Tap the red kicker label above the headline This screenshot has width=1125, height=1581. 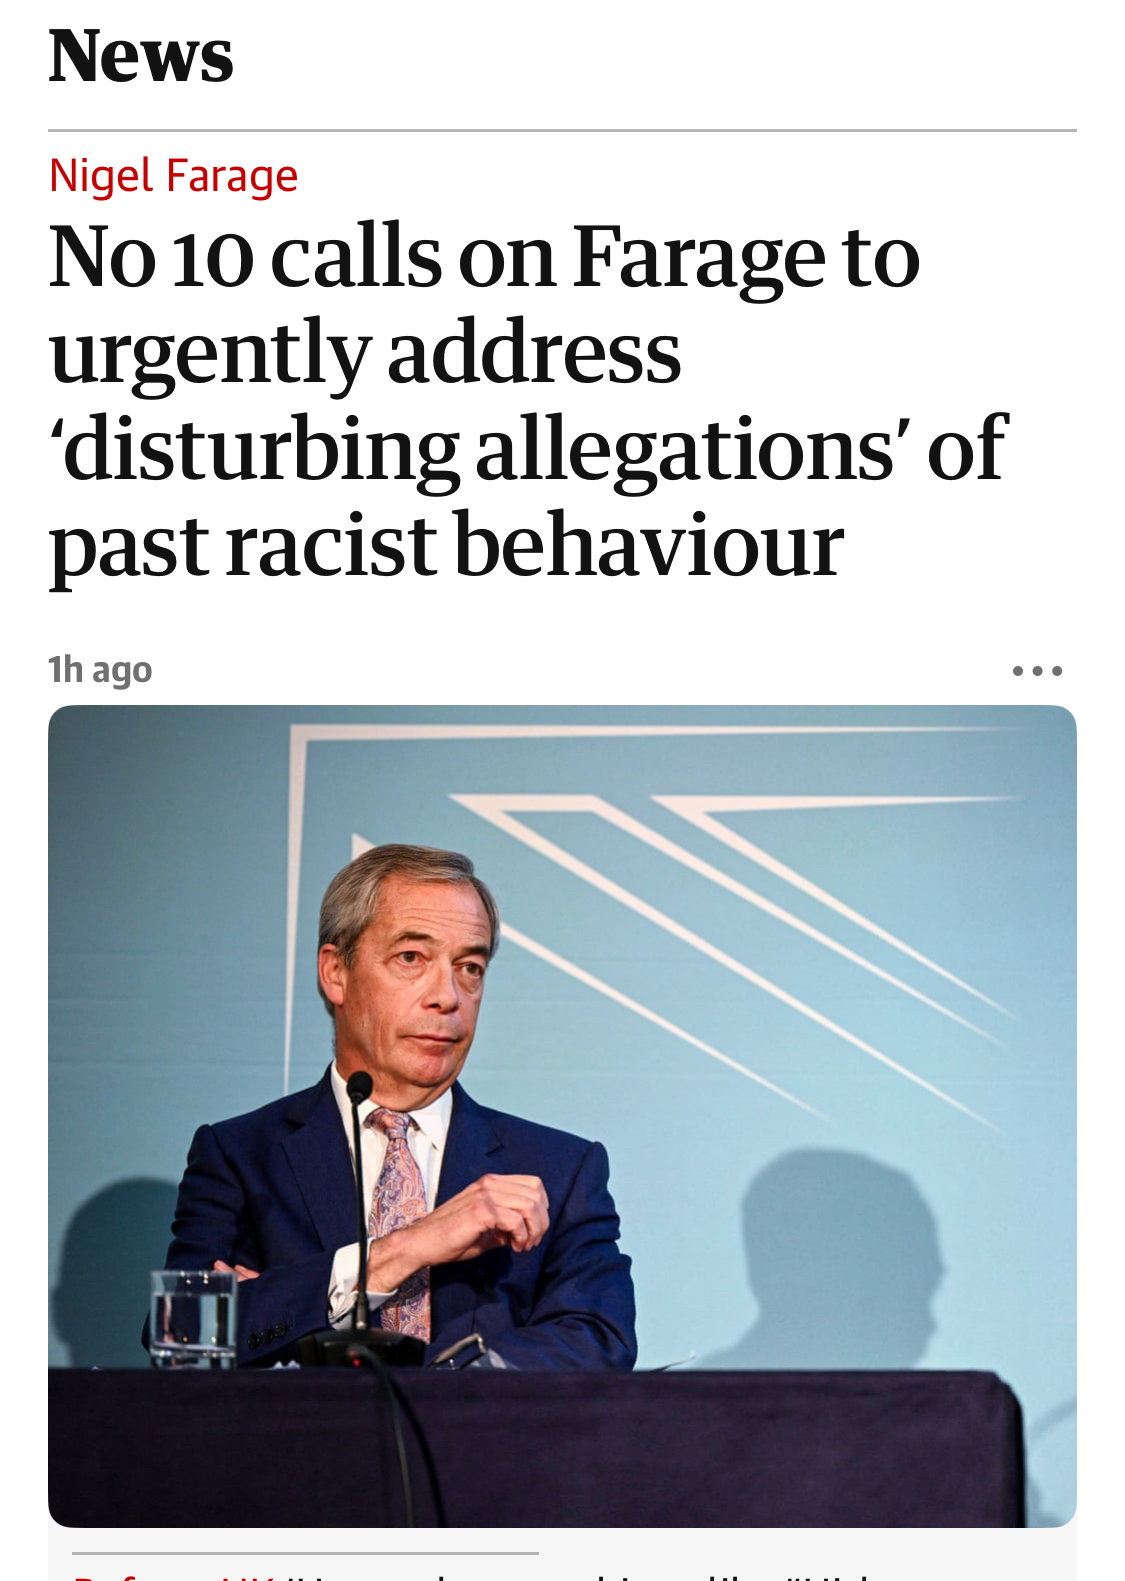point(173,176)
